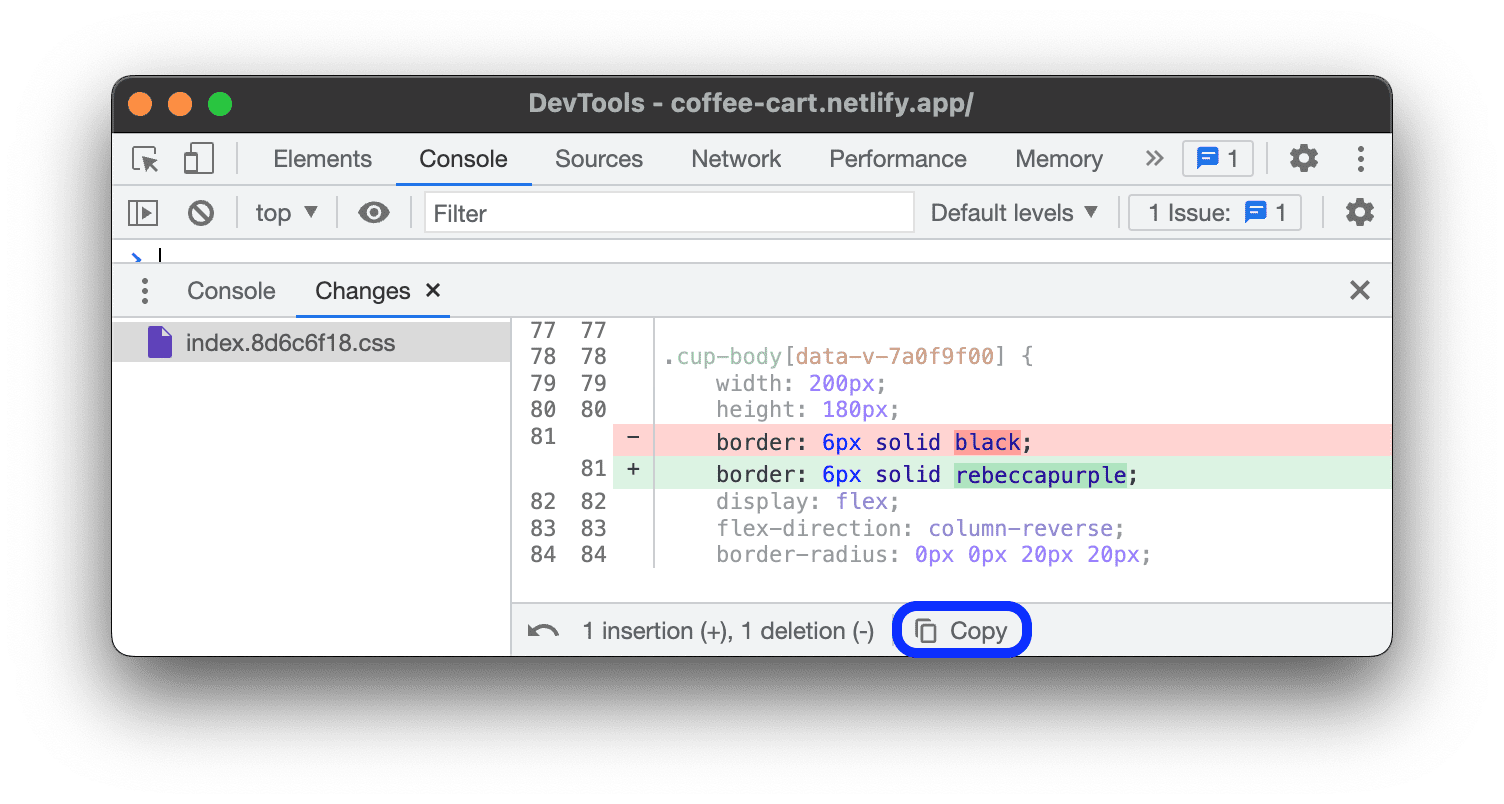Open the 1 Issue notification

[1214, 212]
